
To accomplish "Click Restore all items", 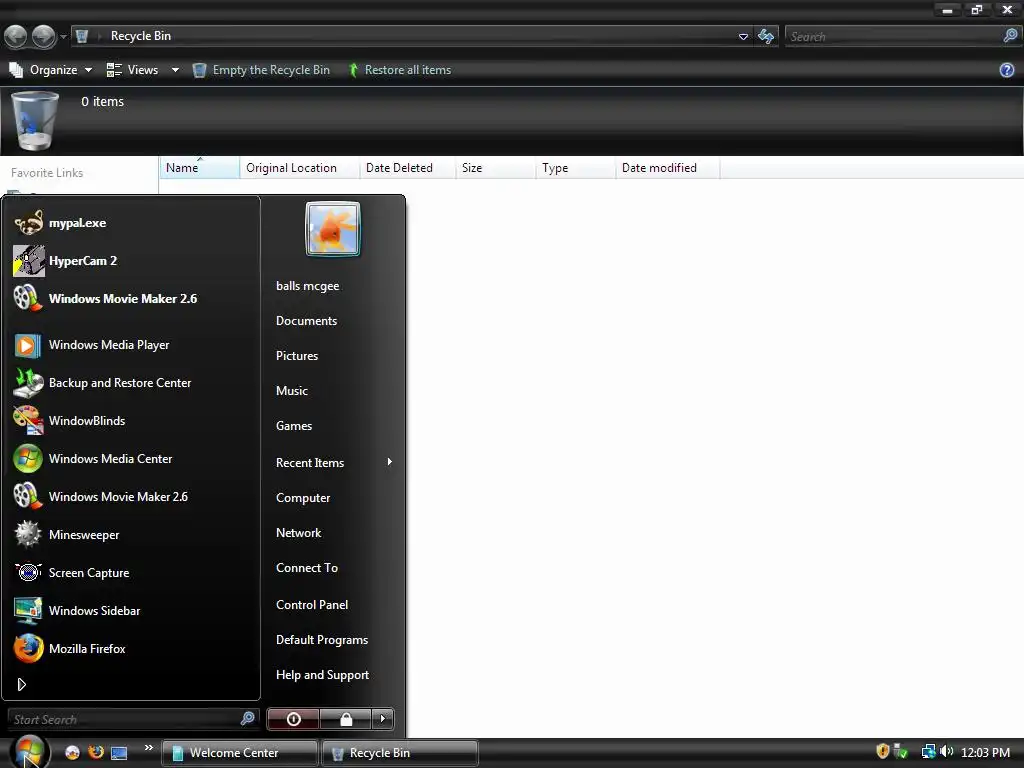I will [x=399, y=70].
